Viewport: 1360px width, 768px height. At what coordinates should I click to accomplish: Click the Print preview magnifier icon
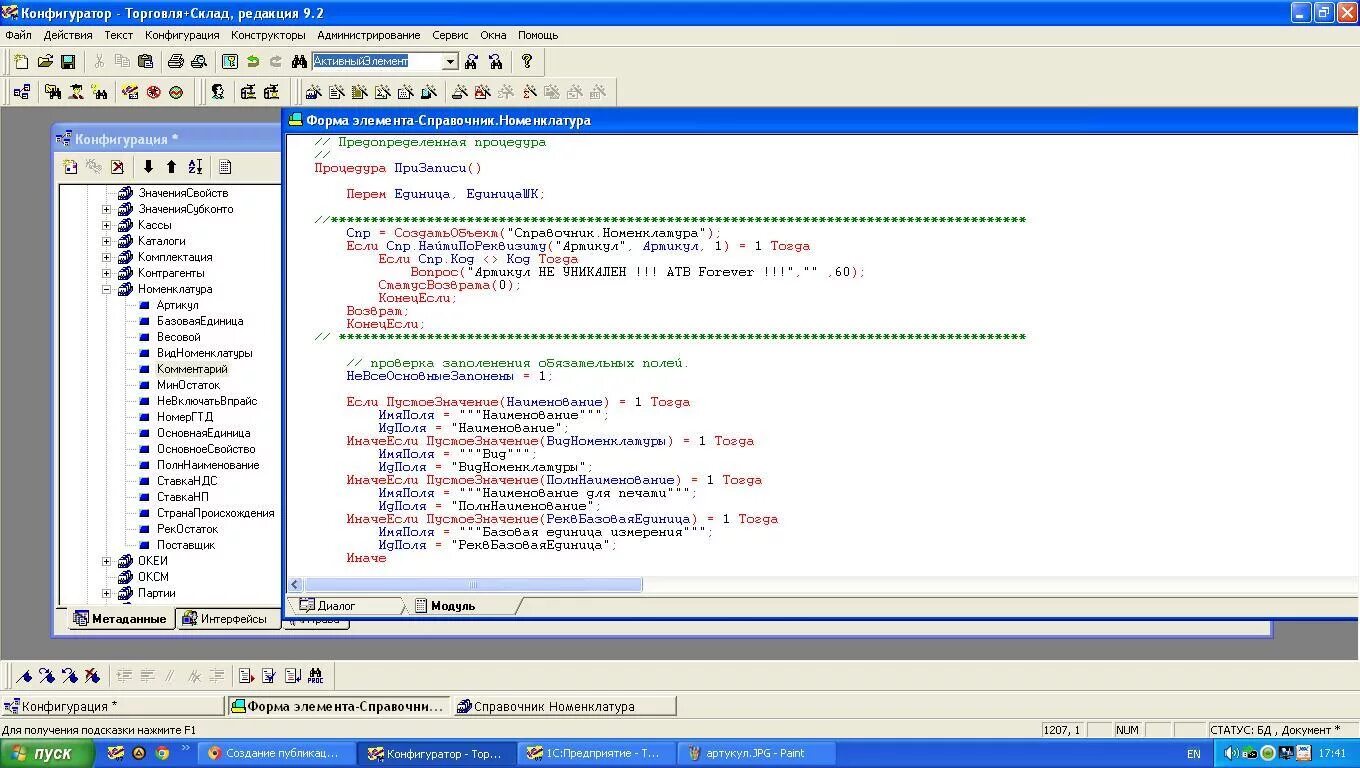pyautogui.click(x=199, y=62)
